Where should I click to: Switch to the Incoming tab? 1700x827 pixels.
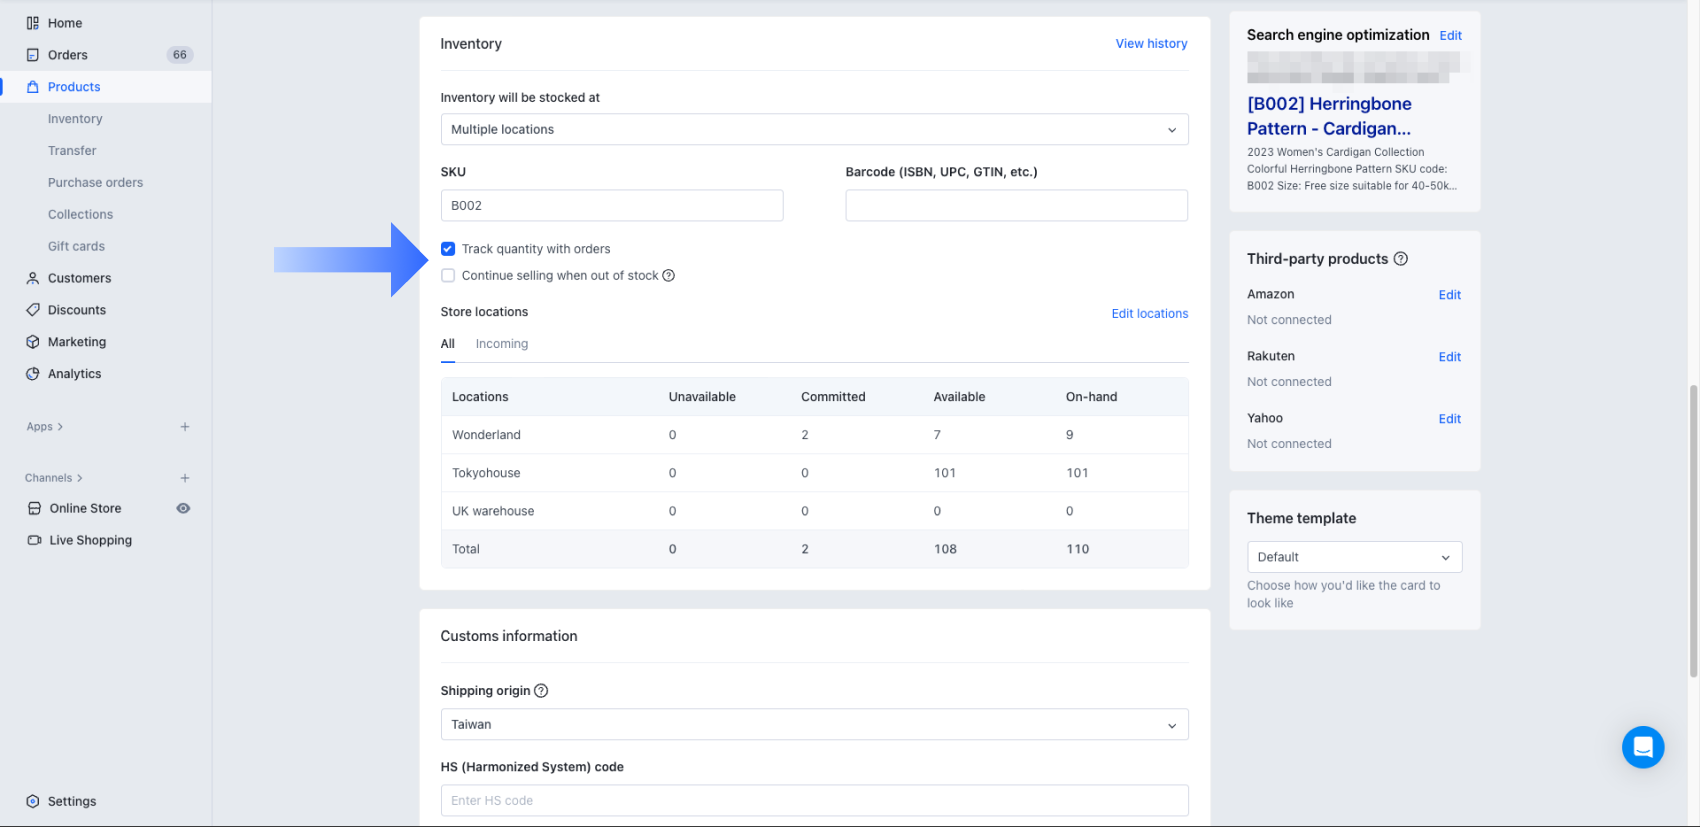(x=501, y=344)
